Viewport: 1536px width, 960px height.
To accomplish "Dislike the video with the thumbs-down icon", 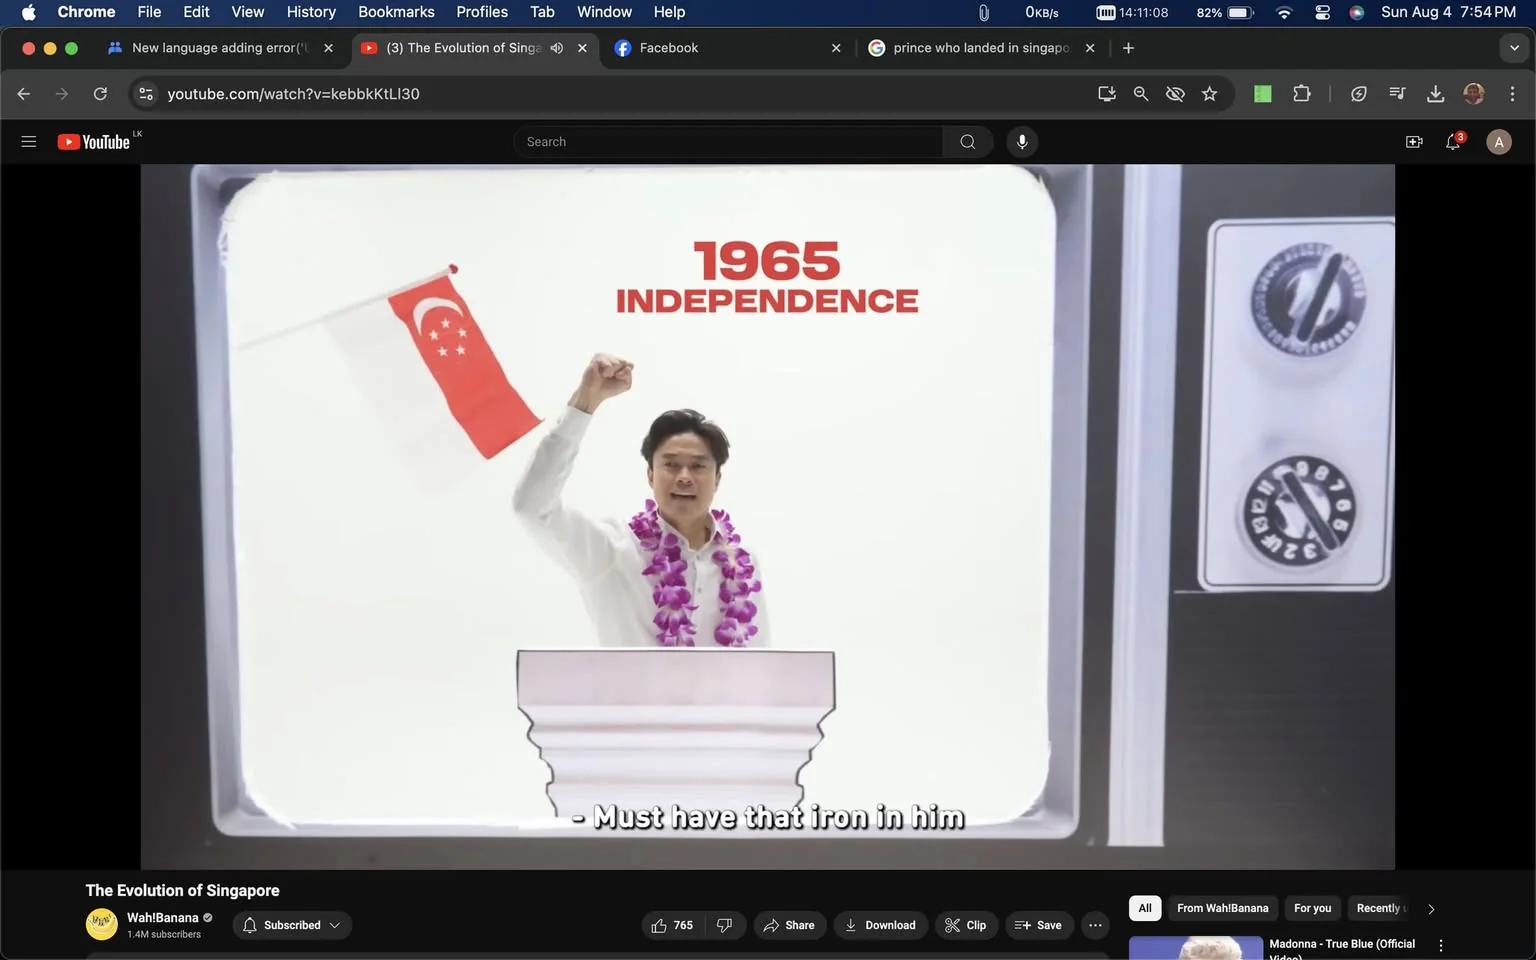I will [724, 925].
